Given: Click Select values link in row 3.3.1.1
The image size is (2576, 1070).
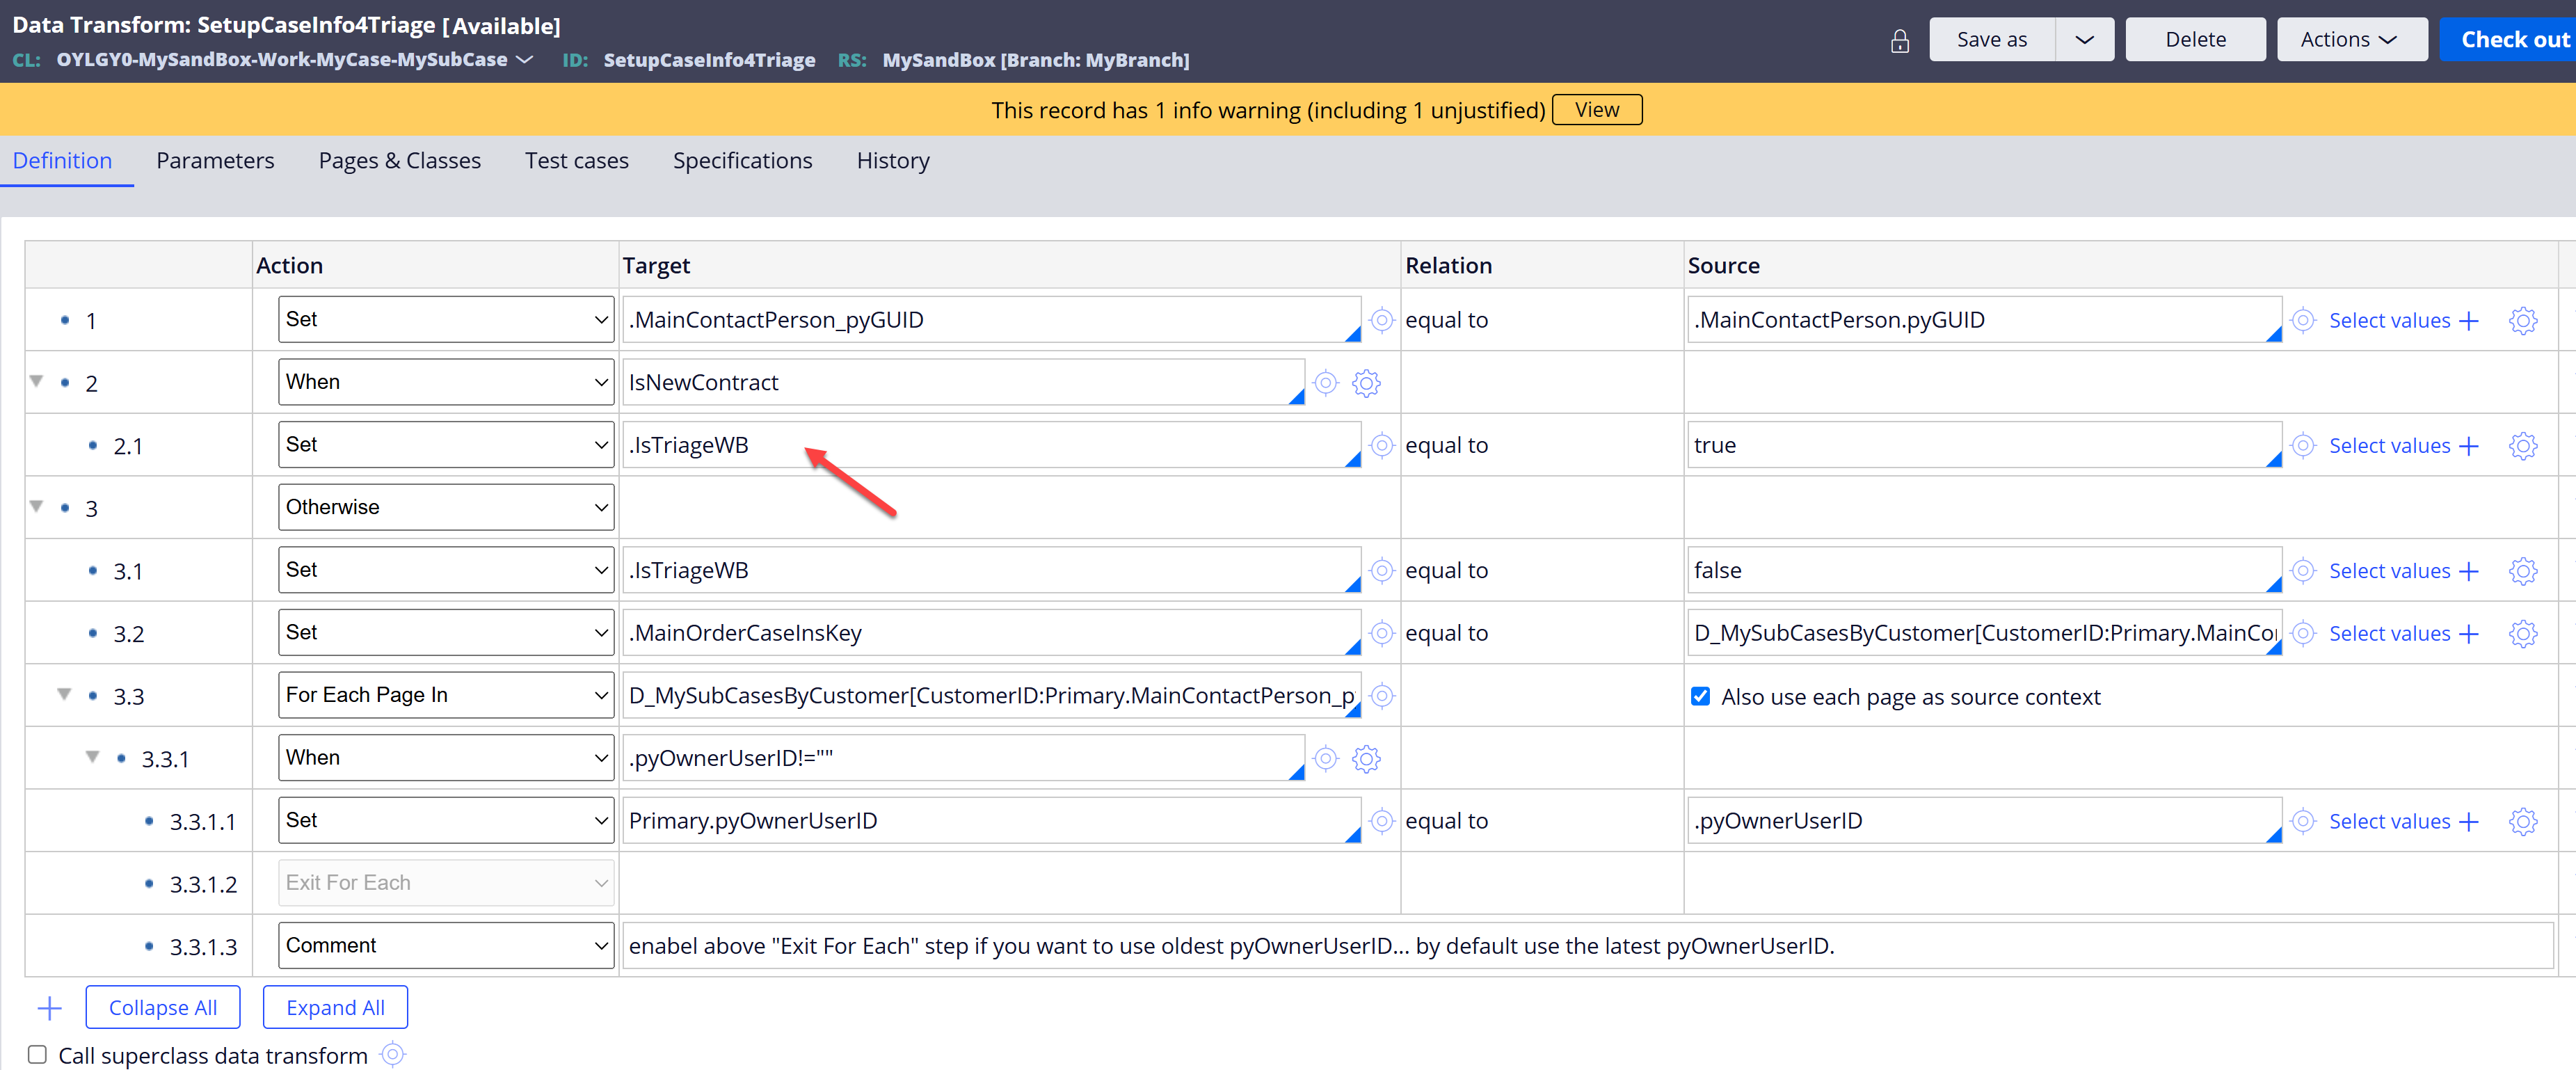Looking at the screenshot, I should [x=2389, y=822].
